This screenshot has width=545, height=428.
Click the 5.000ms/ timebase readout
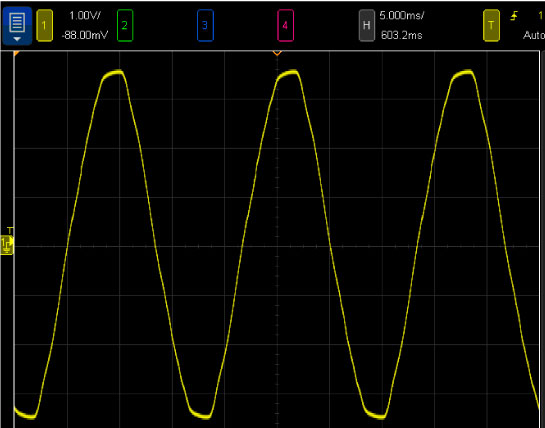(401, 16)
